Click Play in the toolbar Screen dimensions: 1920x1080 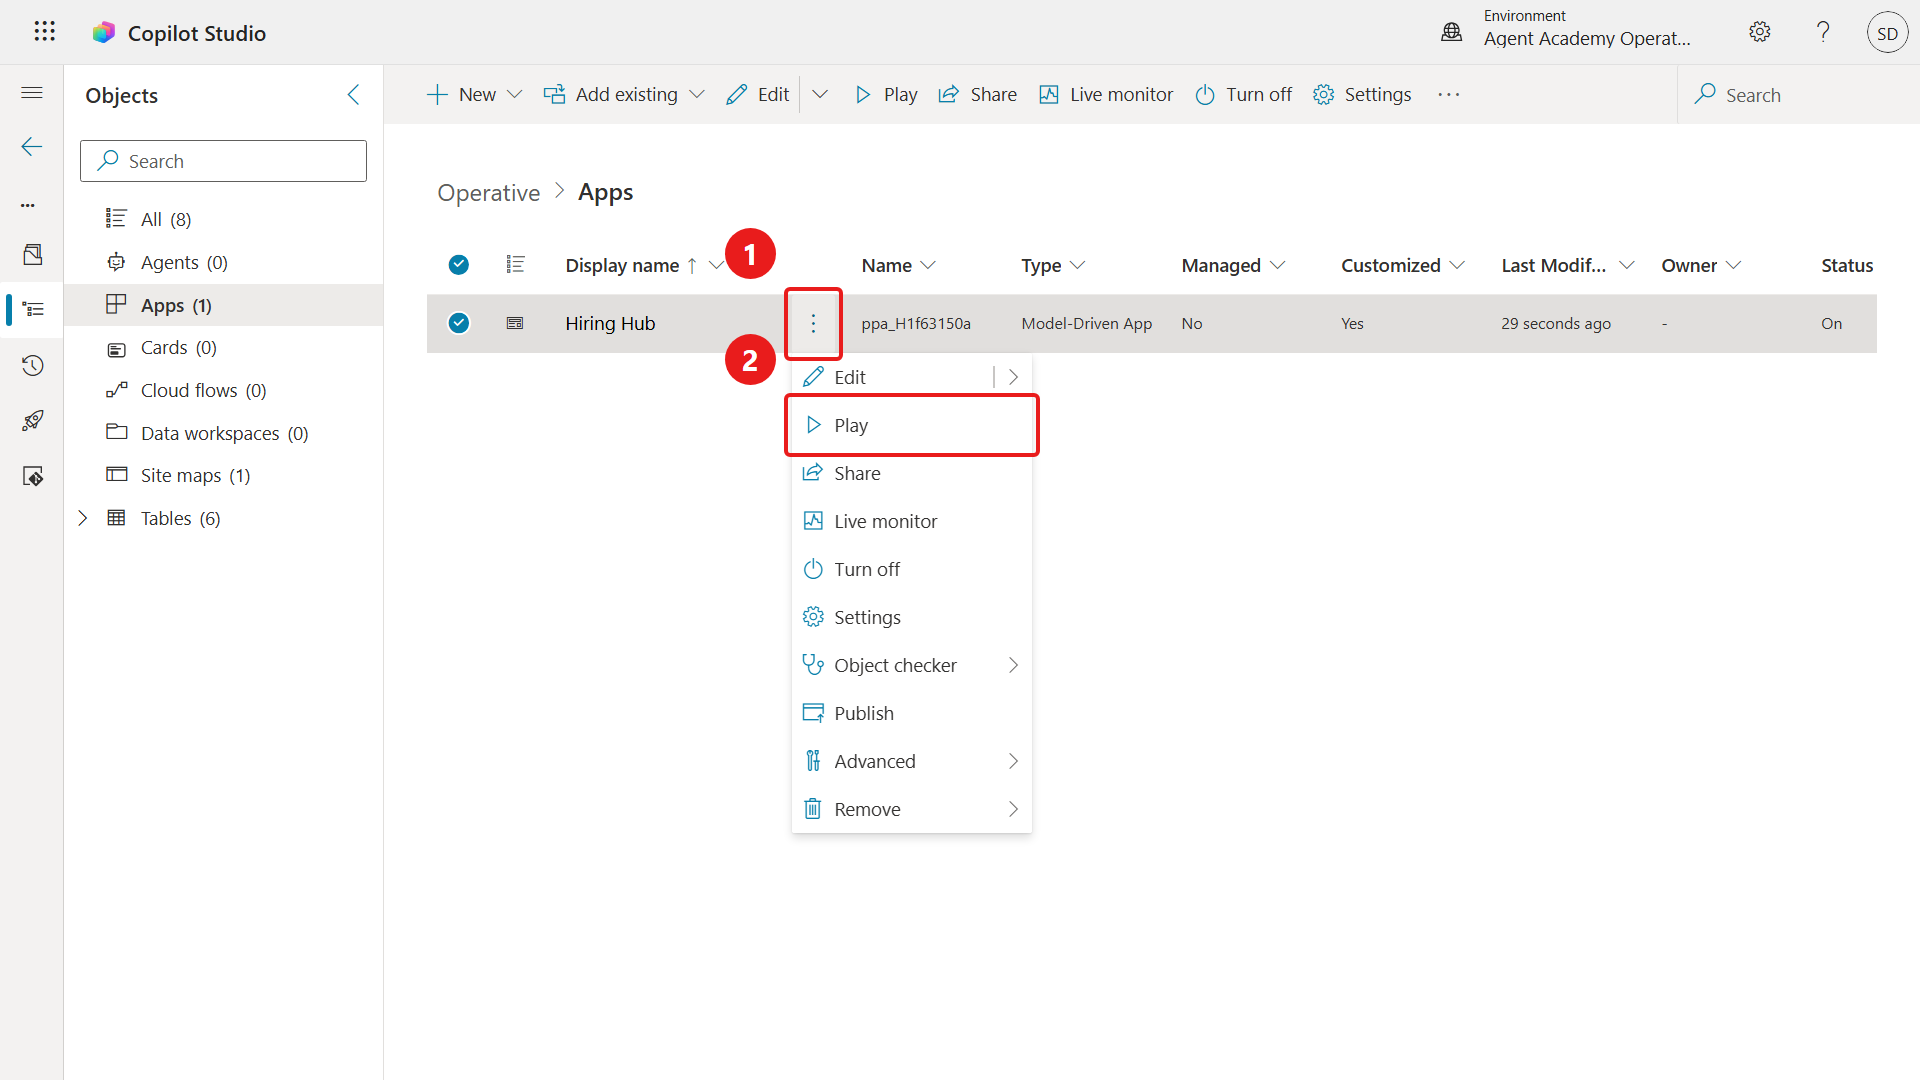tap(886, 94)
